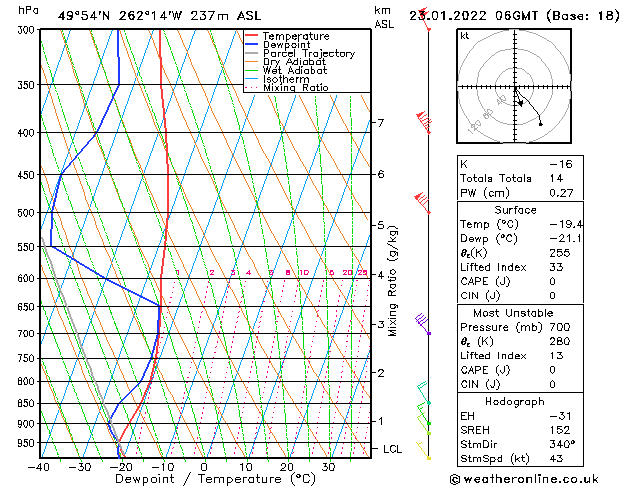The image size is (629, 486).
Task: Click the 'Mixing Ratio' legend label
Action: click(296, 87)
